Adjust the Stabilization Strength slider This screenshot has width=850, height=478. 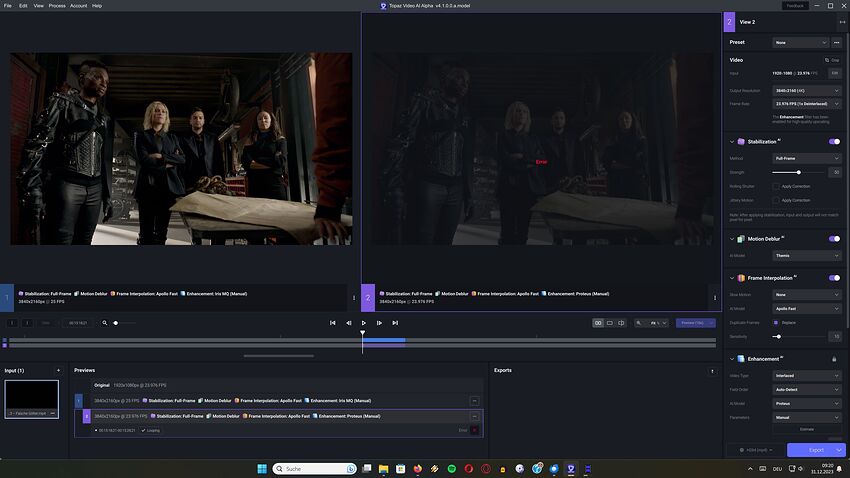pos(799,172)
